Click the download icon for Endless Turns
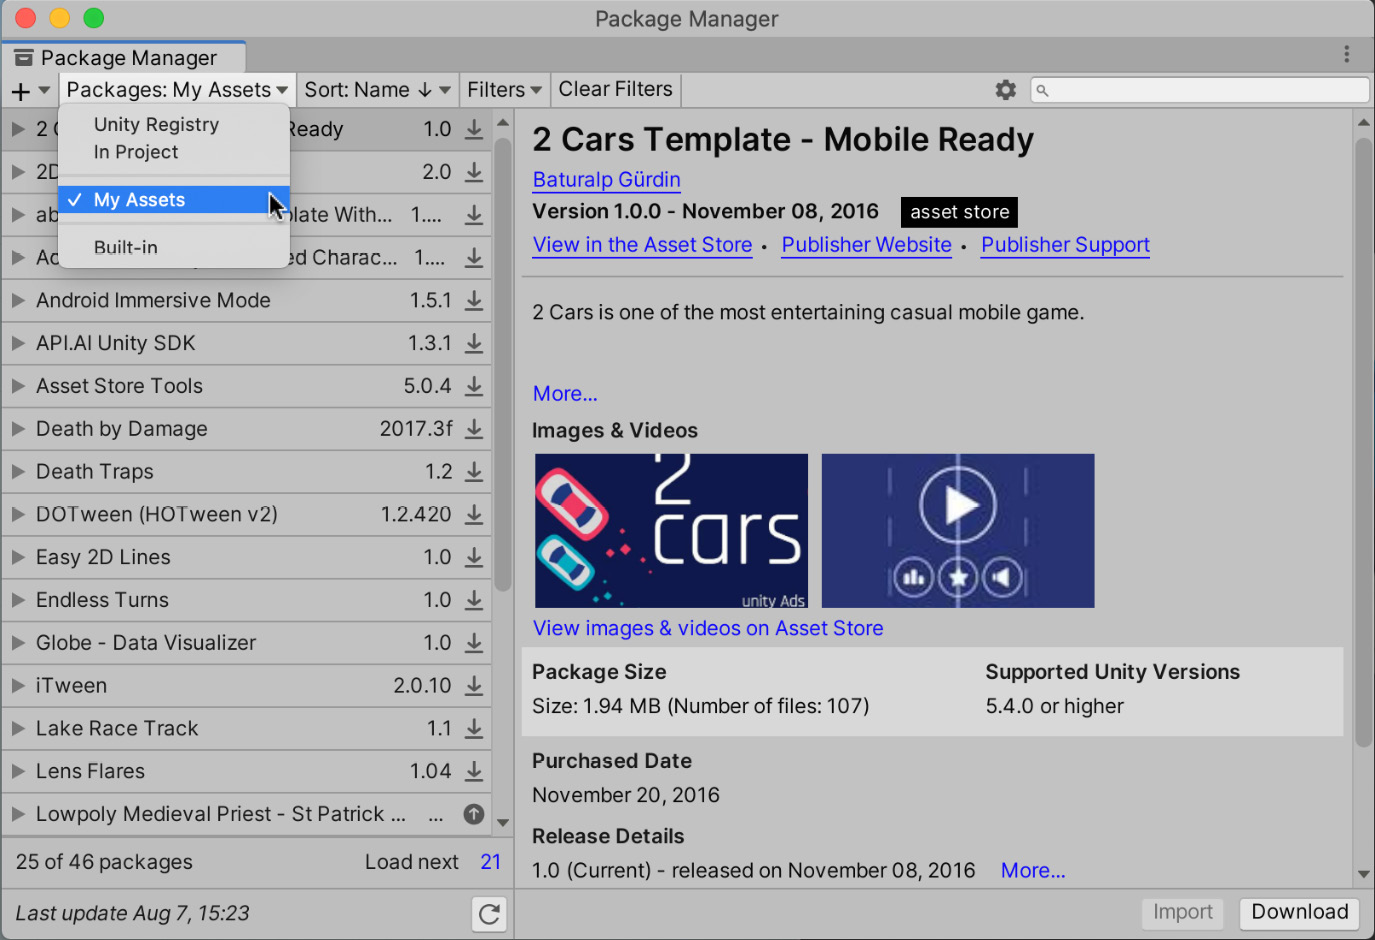The width and height of the screenshot is (1375, 940). 474,600
